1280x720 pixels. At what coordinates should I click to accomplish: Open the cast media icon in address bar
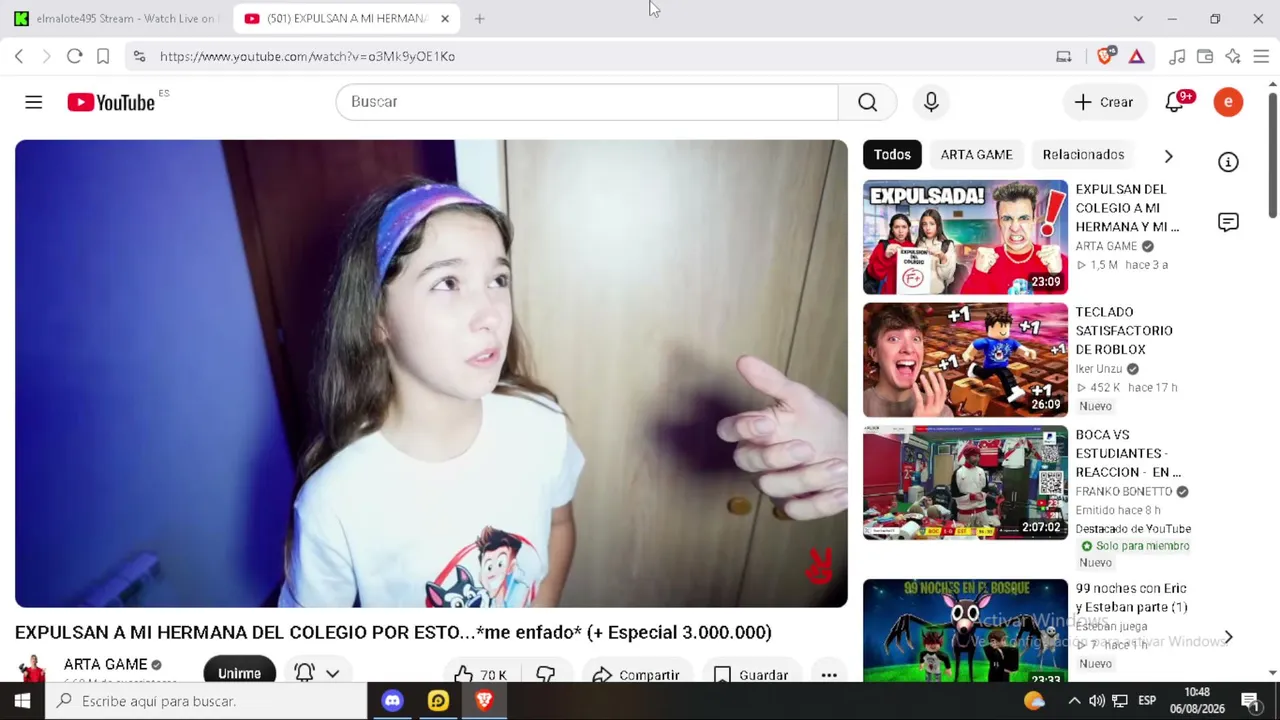[x=1064, y=57]
